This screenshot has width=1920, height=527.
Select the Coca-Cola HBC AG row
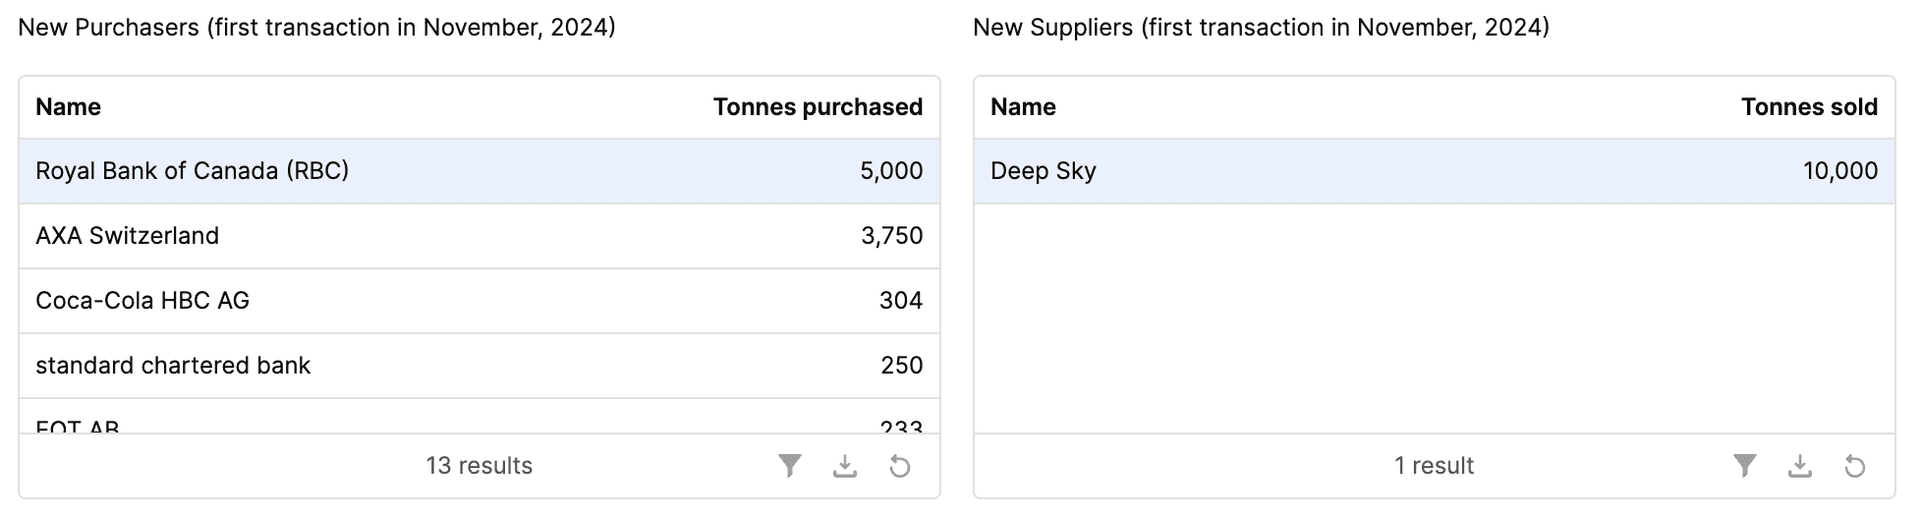point(479,301)
